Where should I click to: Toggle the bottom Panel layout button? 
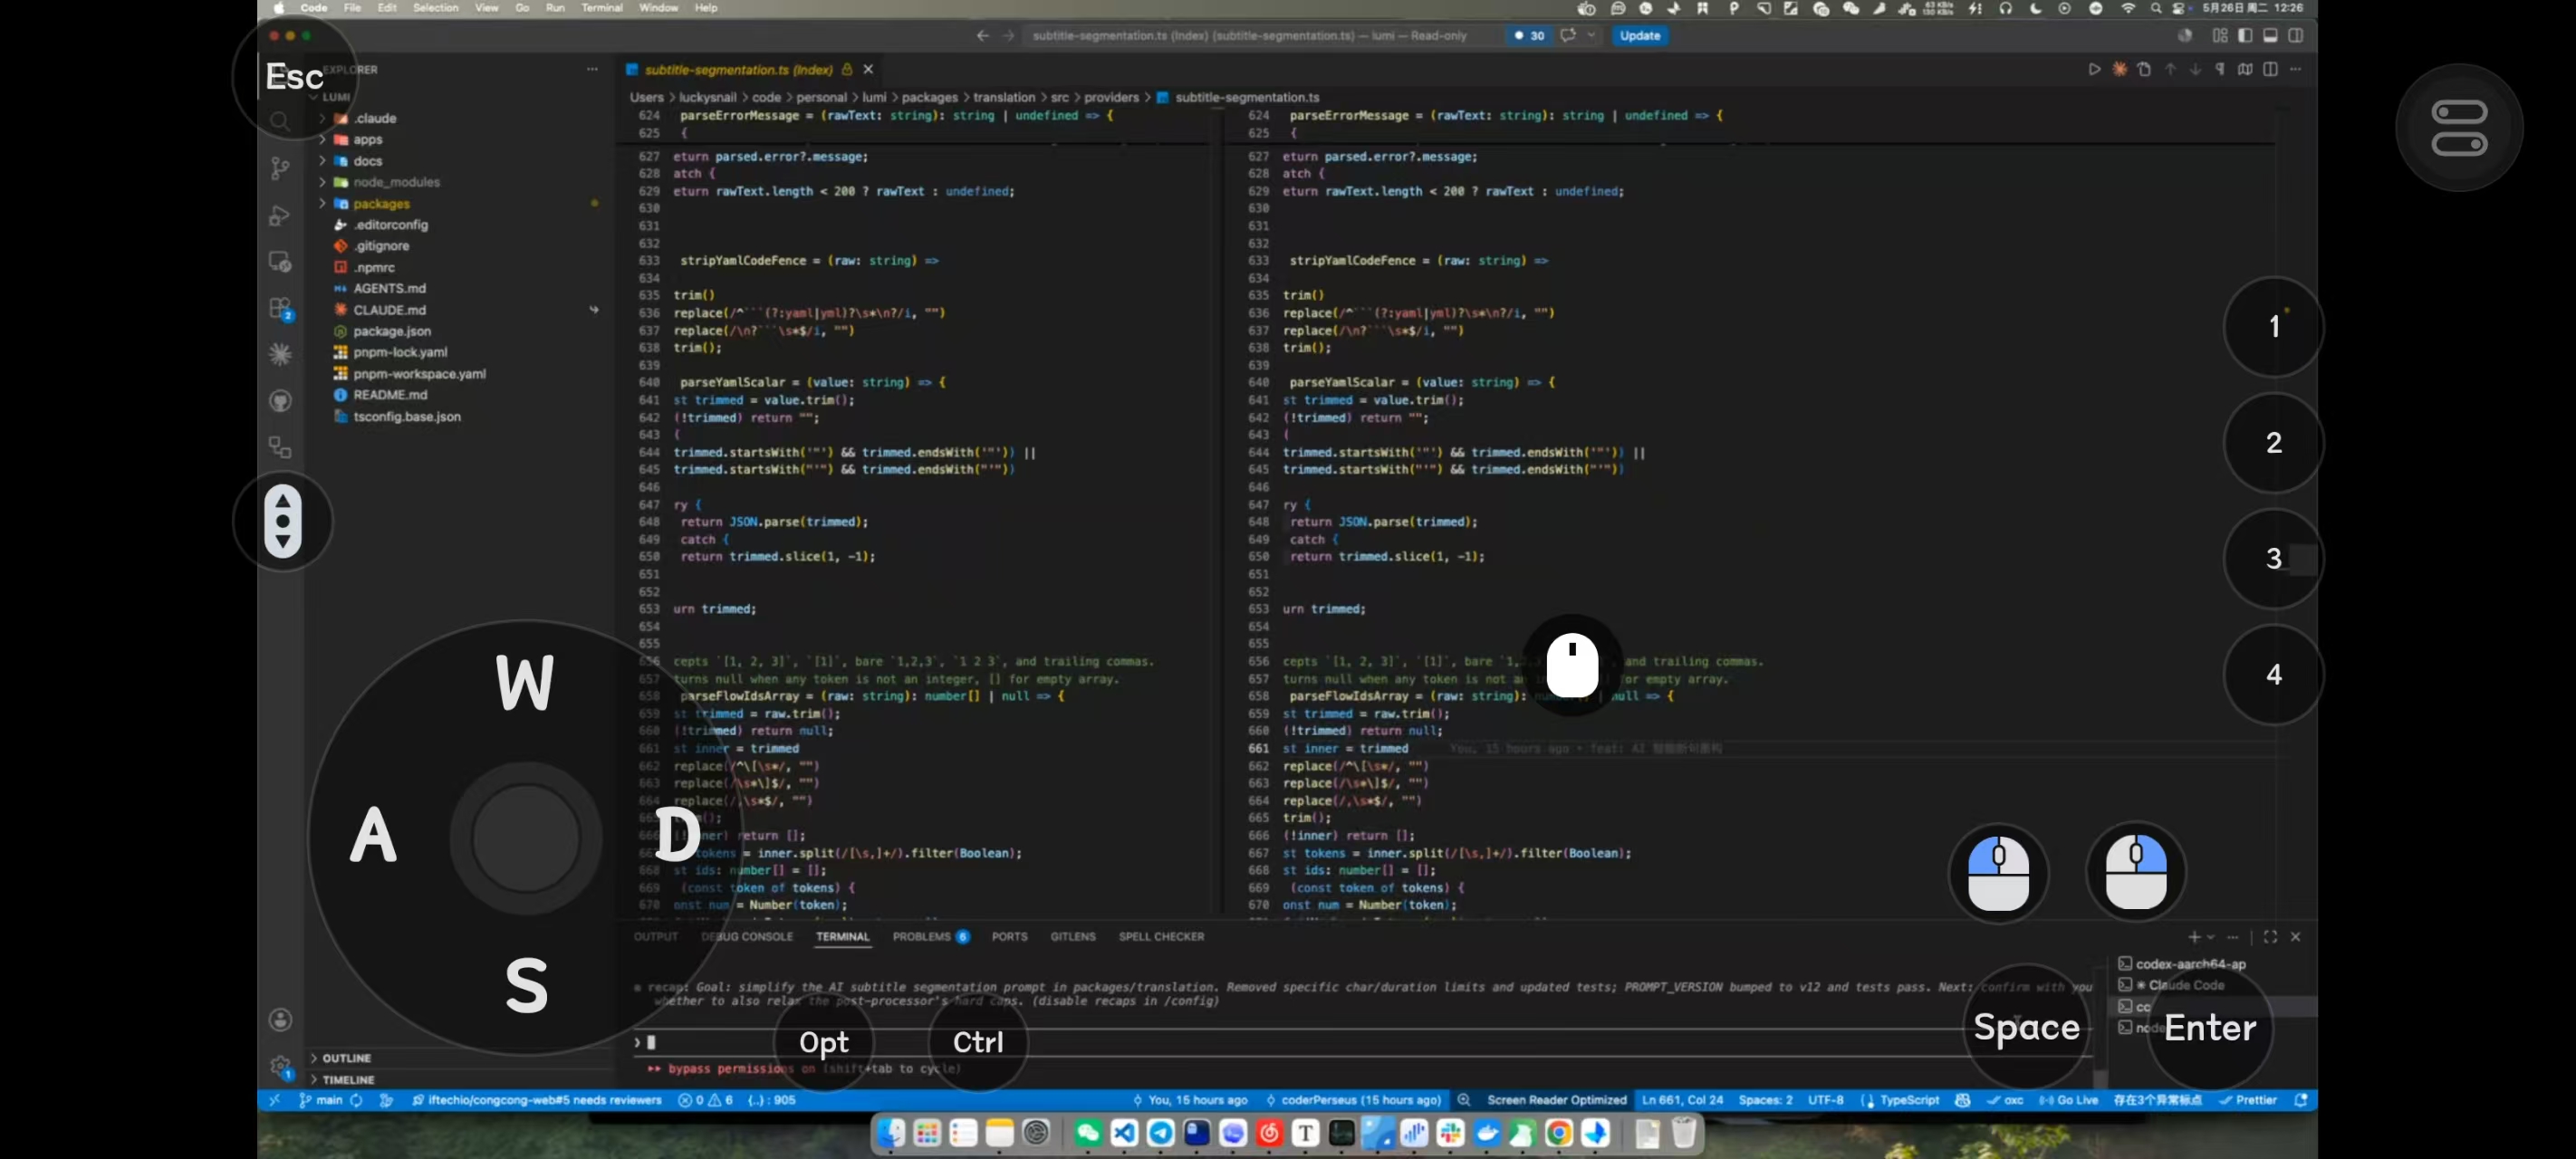[2270, 35]
